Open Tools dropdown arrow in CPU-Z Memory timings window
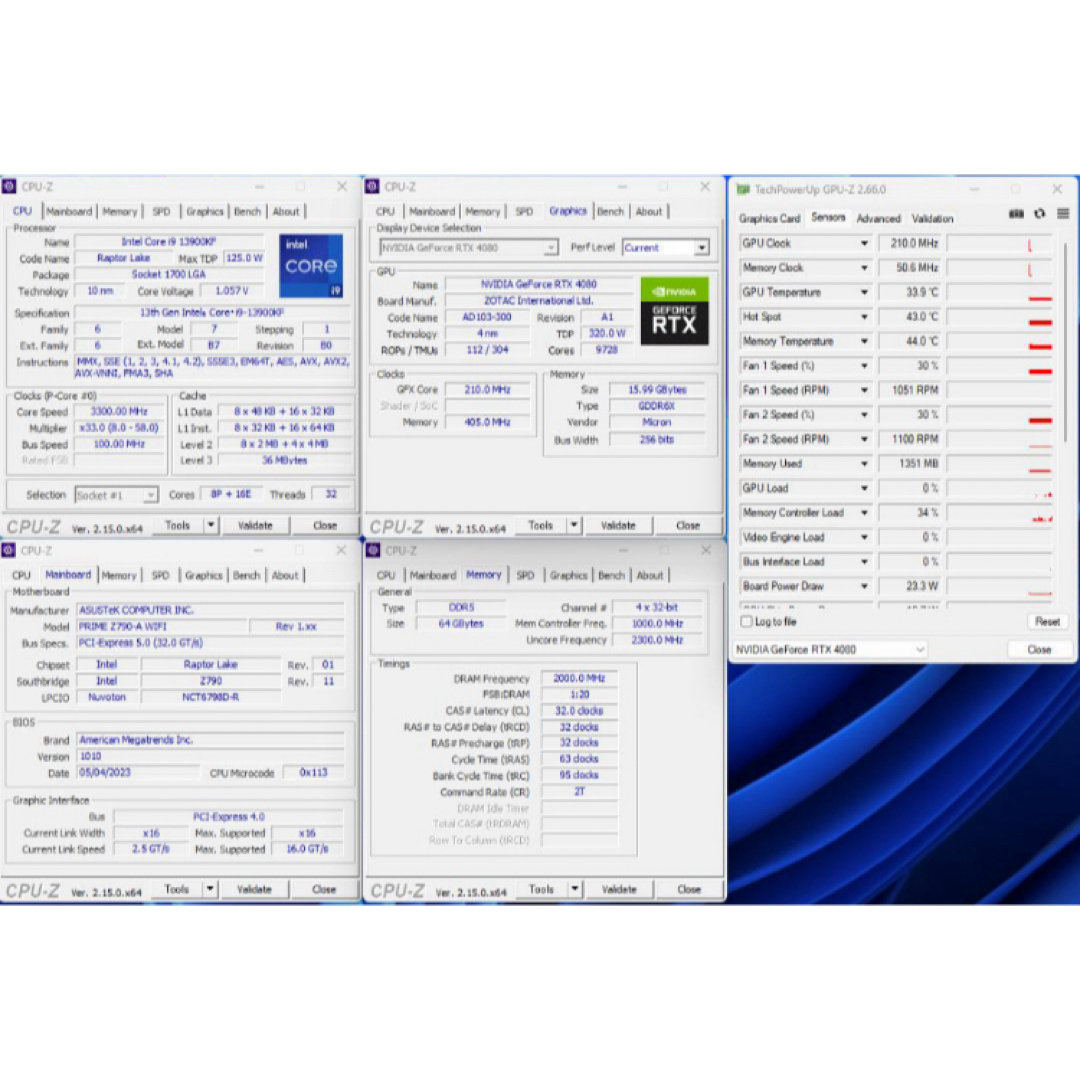Screen dimensions: 1080x1080 click(574, 889)
